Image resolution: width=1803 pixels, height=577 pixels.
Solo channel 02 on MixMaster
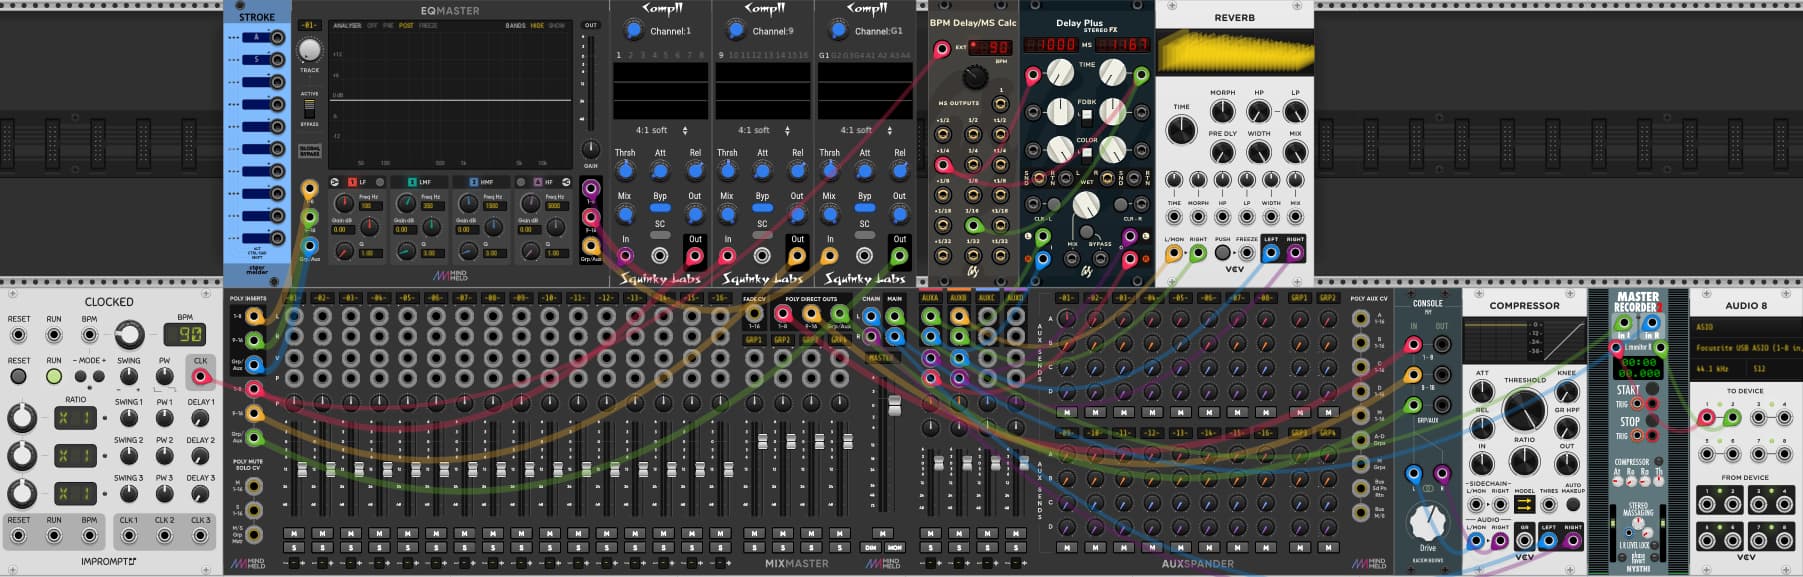322,547
